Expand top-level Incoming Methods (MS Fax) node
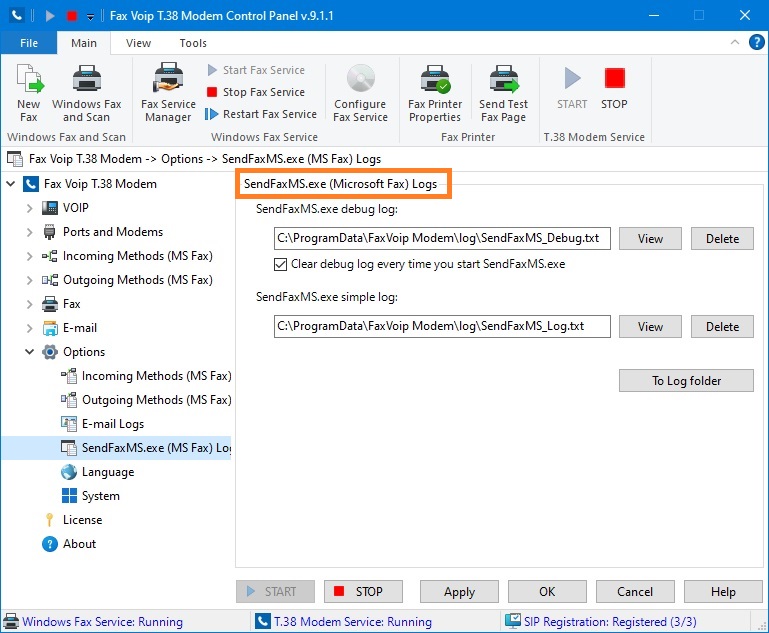 (x=29, y=256)
